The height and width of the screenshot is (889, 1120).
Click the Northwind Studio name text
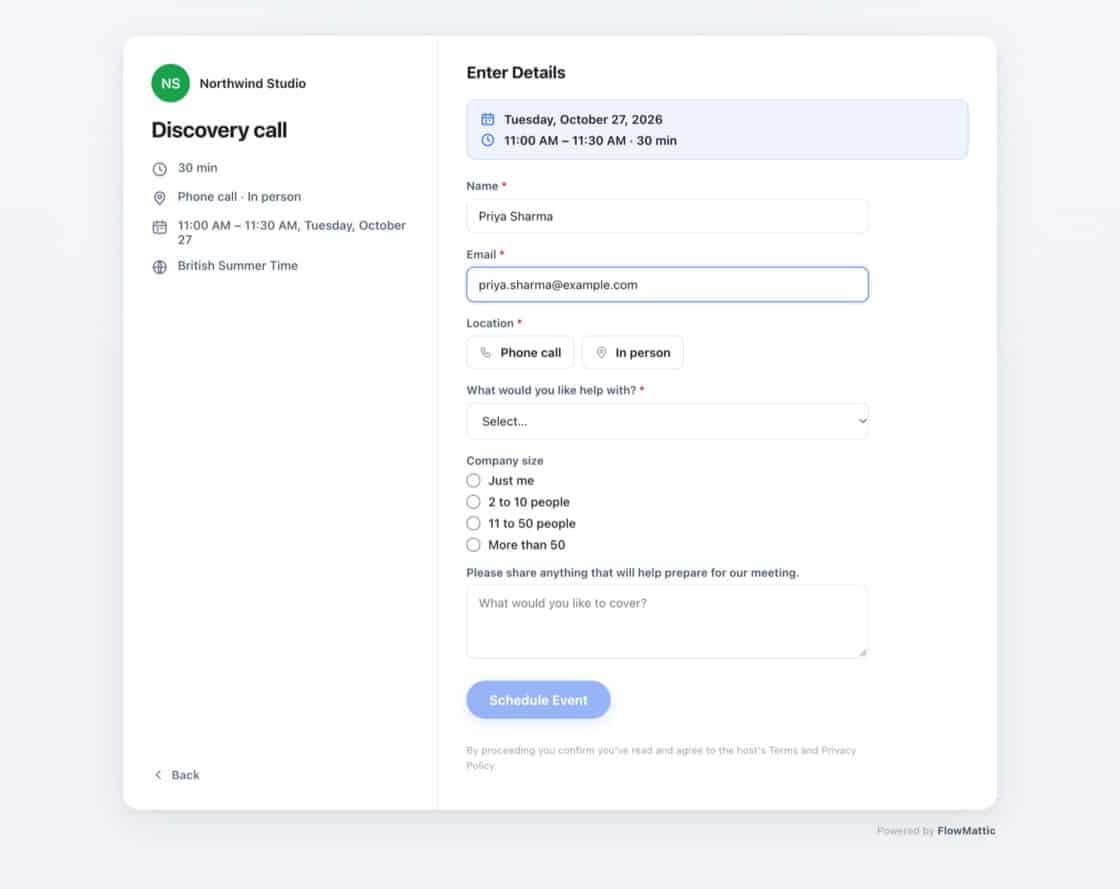(x=253, y=84)
